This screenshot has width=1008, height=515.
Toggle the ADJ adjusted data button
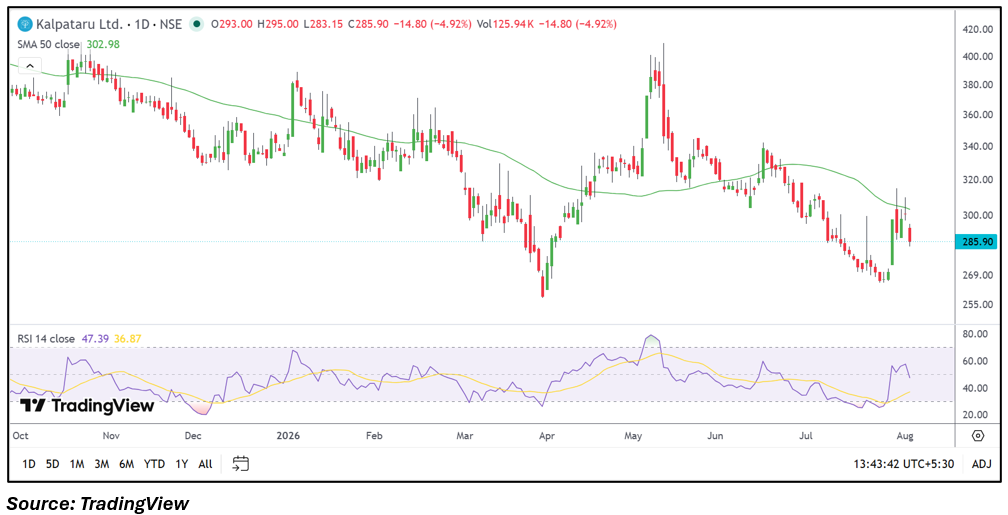[982, 464]
